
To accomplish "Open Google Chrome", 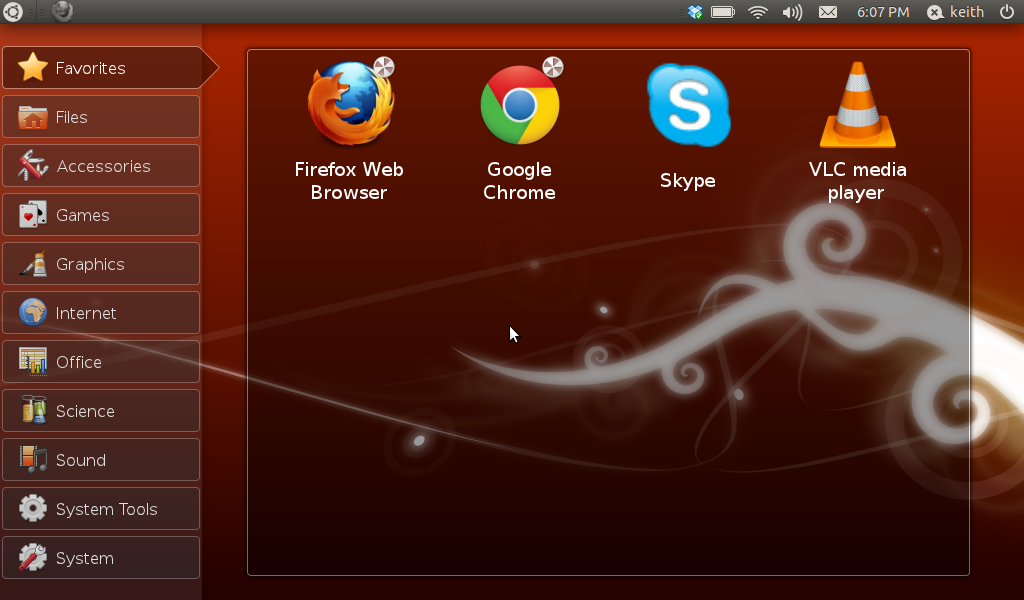I will click(518, 102).
